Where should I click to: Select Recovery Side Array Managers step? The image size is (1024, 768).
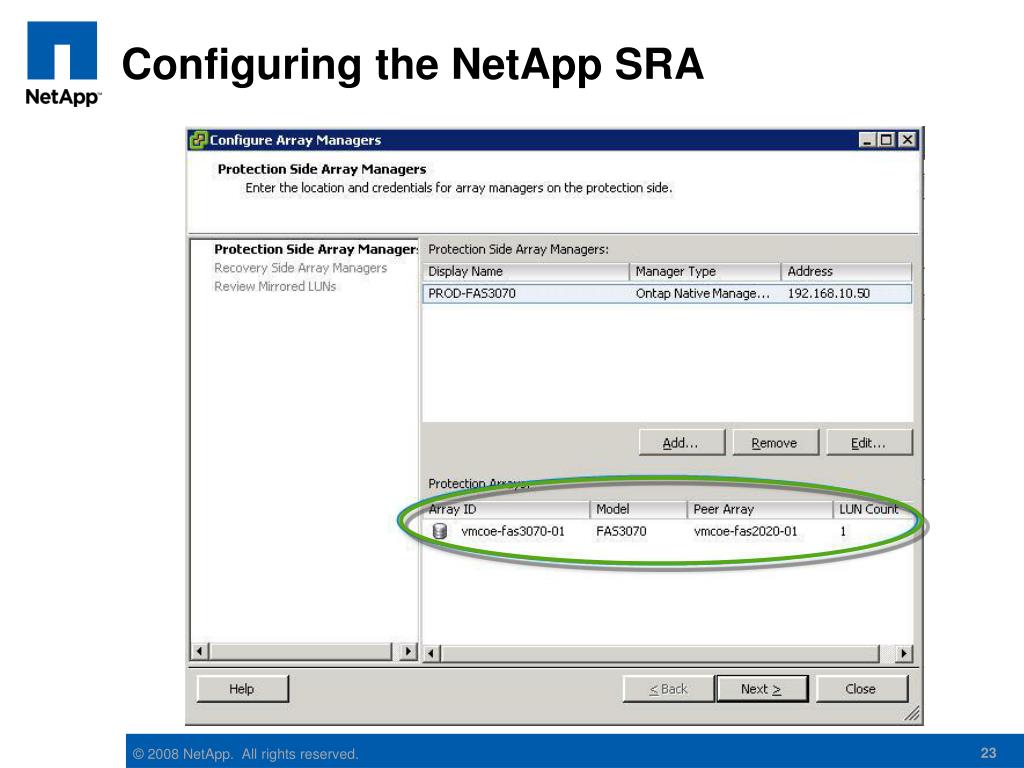coord(300,268)
